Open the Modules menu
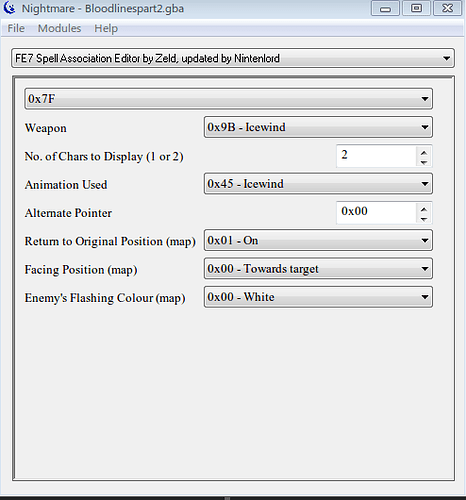The width and height of the screenshot is (466, 500). point(59,28)
